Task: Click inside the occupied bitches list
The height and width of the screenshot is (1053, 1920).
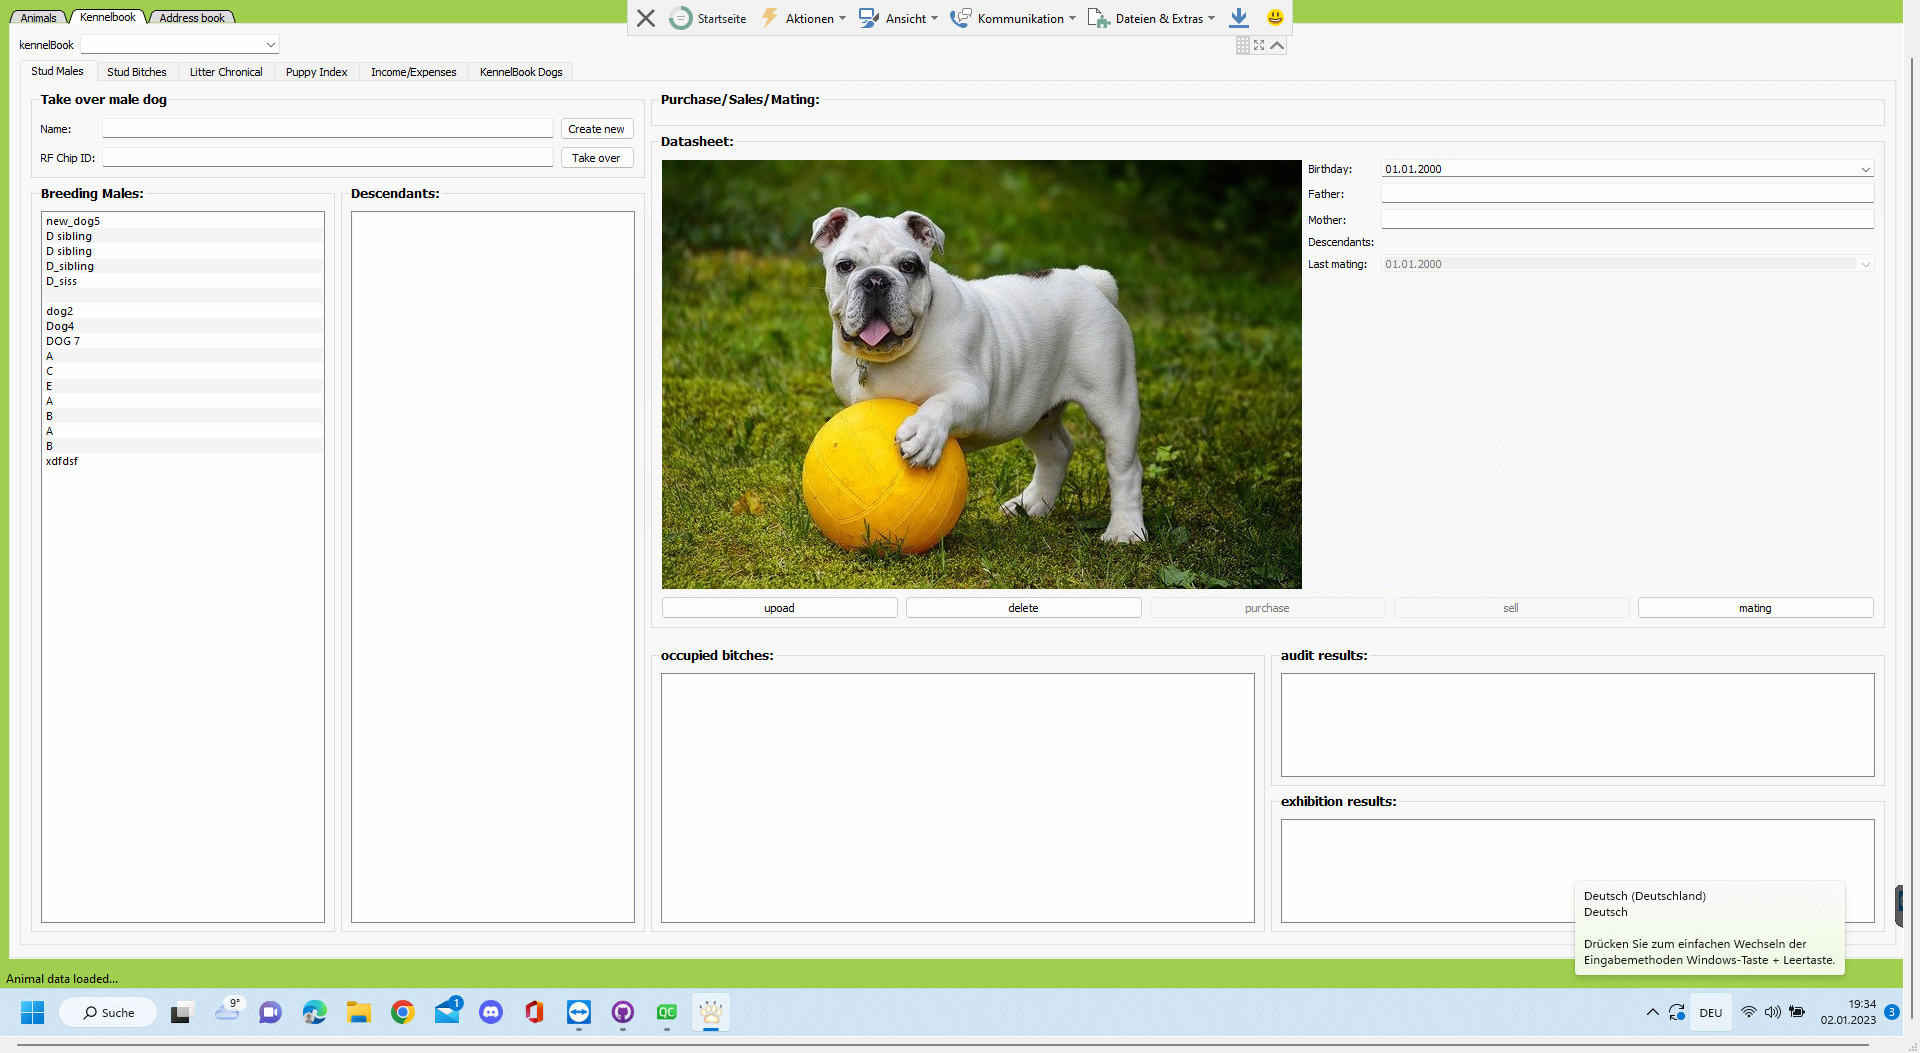Action: pos(957,797)
